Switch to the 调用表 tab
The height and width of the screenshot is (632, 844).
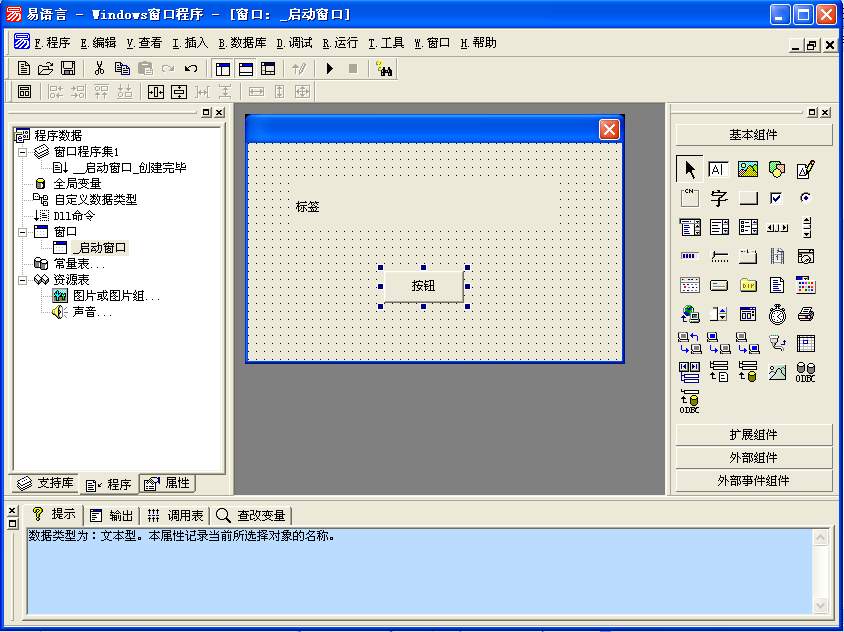point(175,516)
